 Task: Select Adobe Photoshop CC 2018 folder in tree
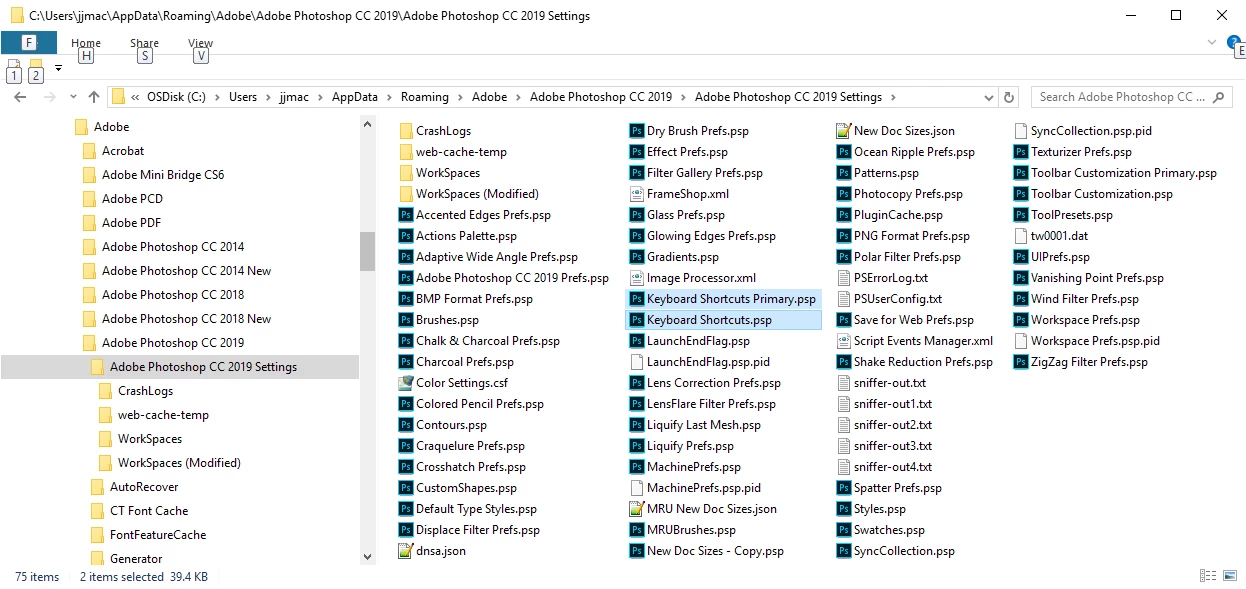(x=173, y=295)
